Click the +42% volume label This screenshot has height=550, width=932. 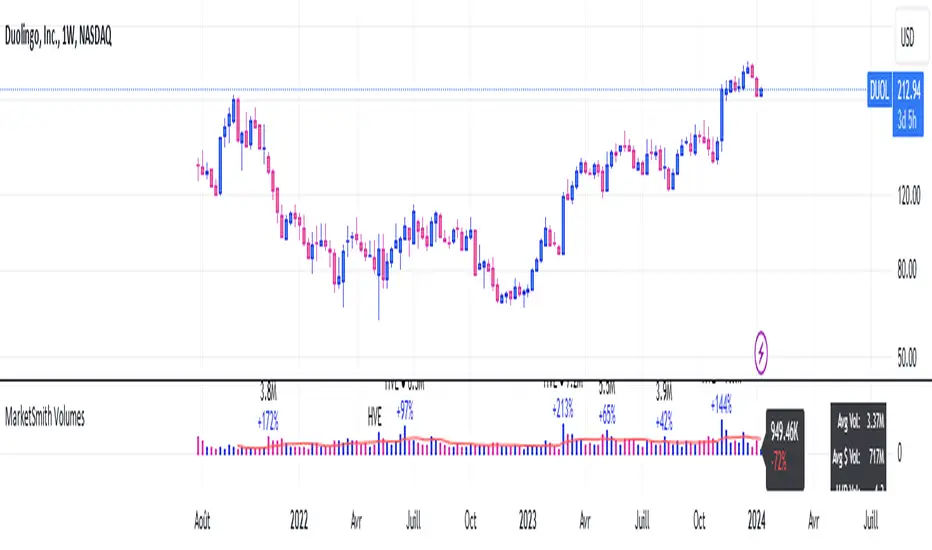pyautogui.click(x=664, y=422)
